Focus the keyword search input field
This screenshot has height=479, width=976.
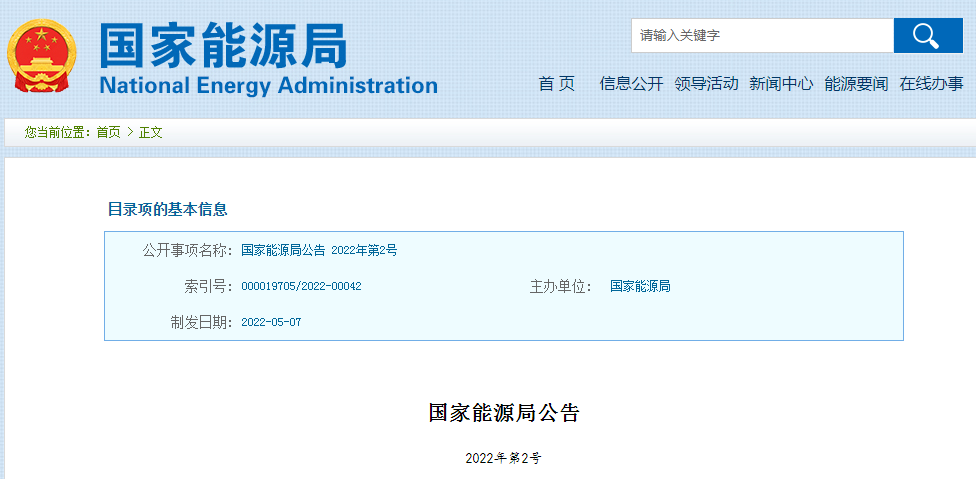761,36
